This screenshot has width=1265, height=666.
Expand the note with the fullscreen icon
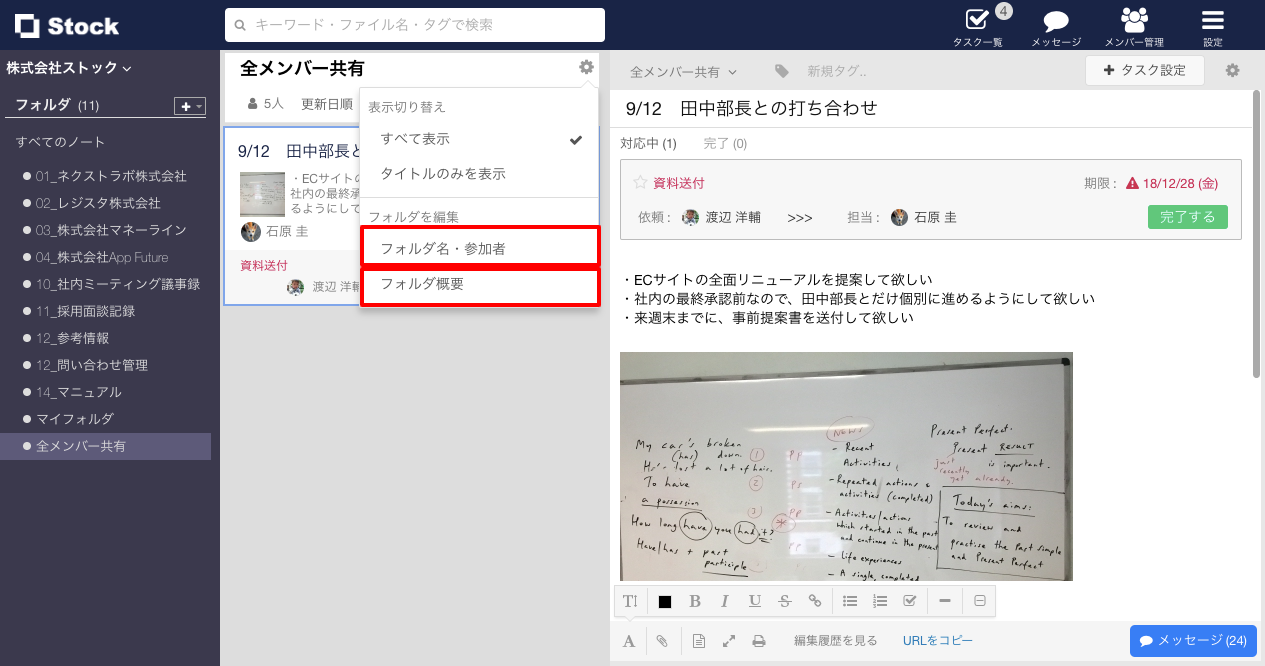coord(729,641)
